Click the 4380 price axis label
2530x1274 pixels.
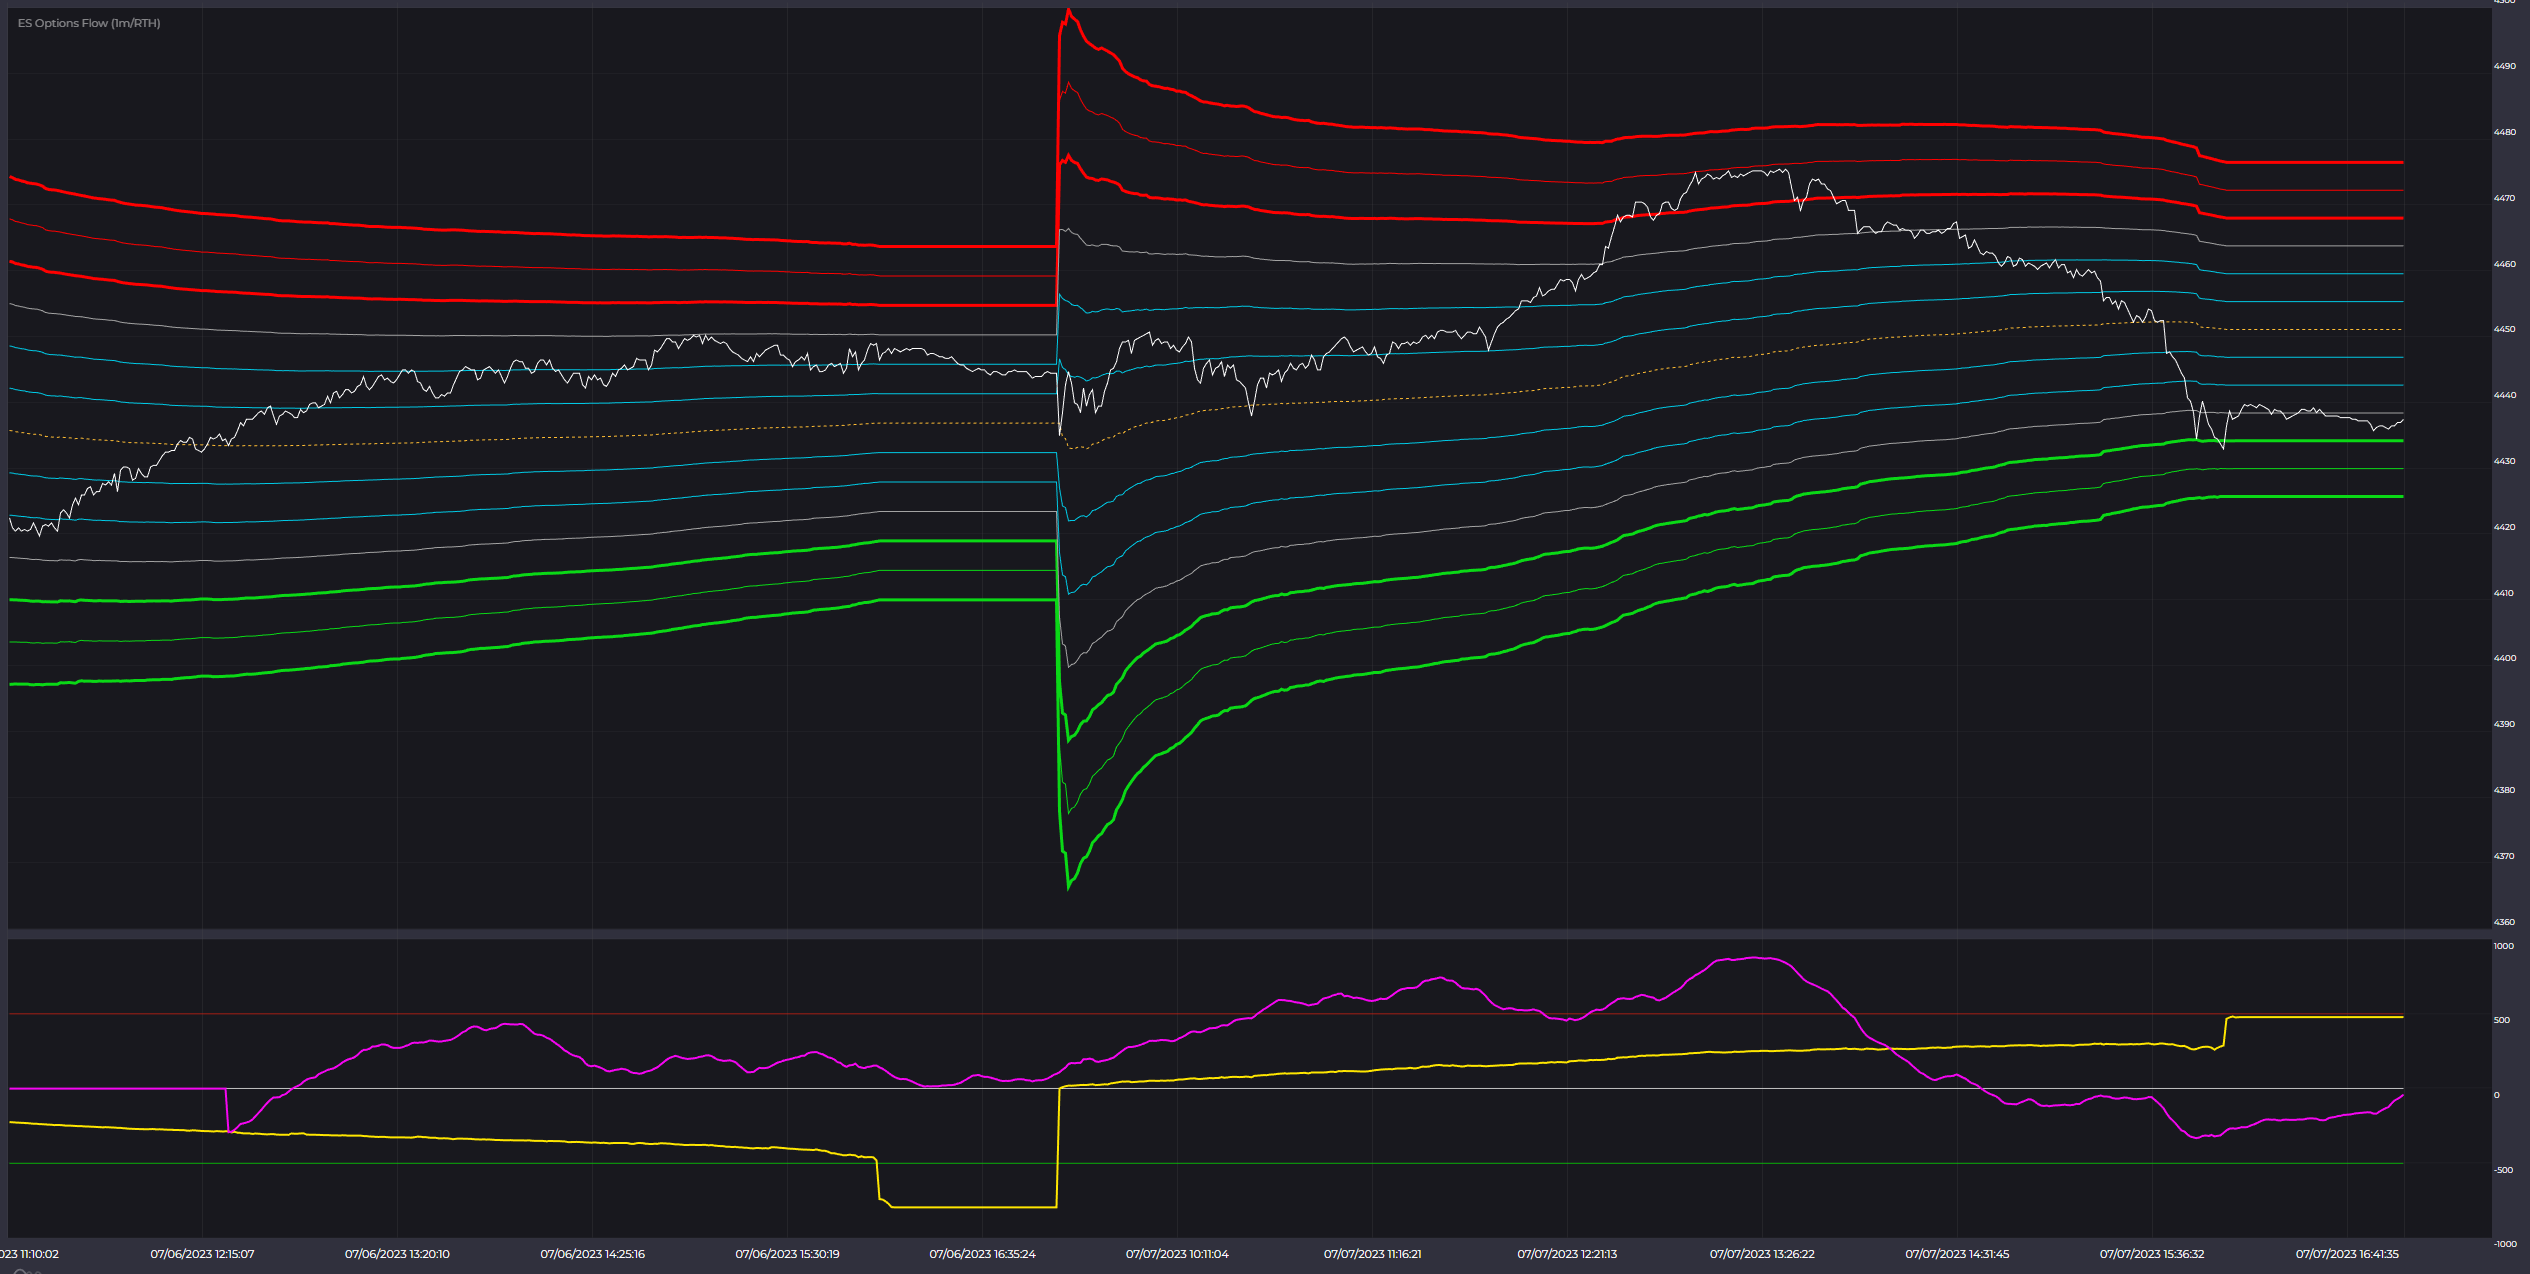pyautogui.click(x=2504, y=790)
